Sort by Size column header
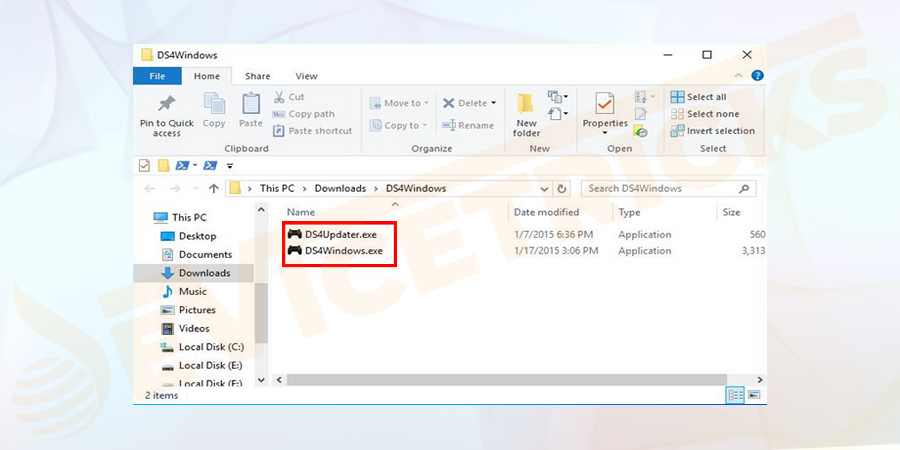 tap(731, 212)
